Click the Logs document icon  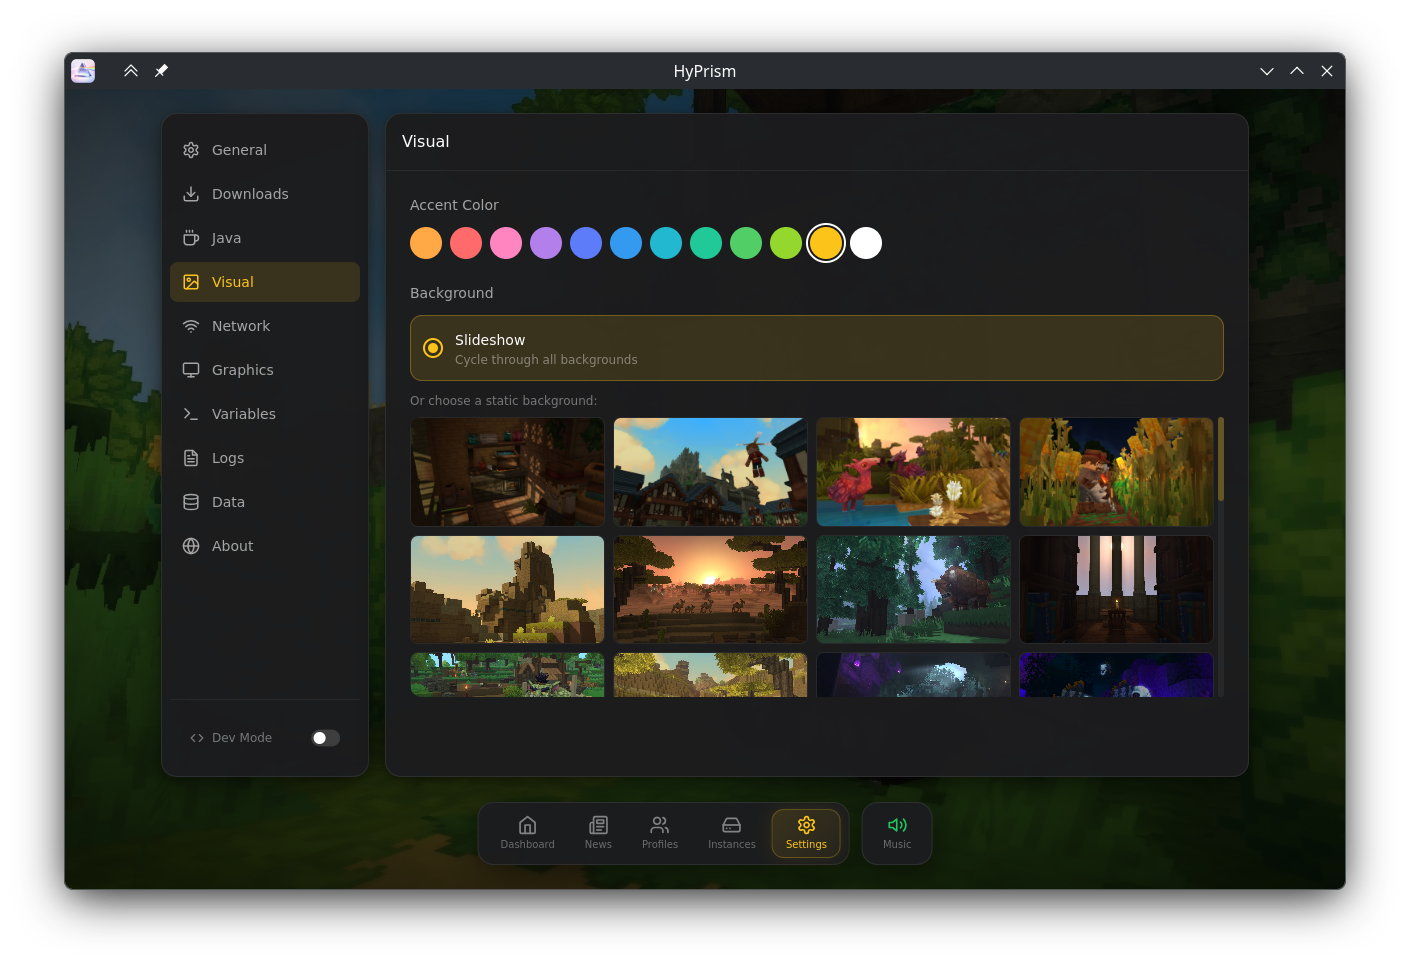(x=191, y=458)
